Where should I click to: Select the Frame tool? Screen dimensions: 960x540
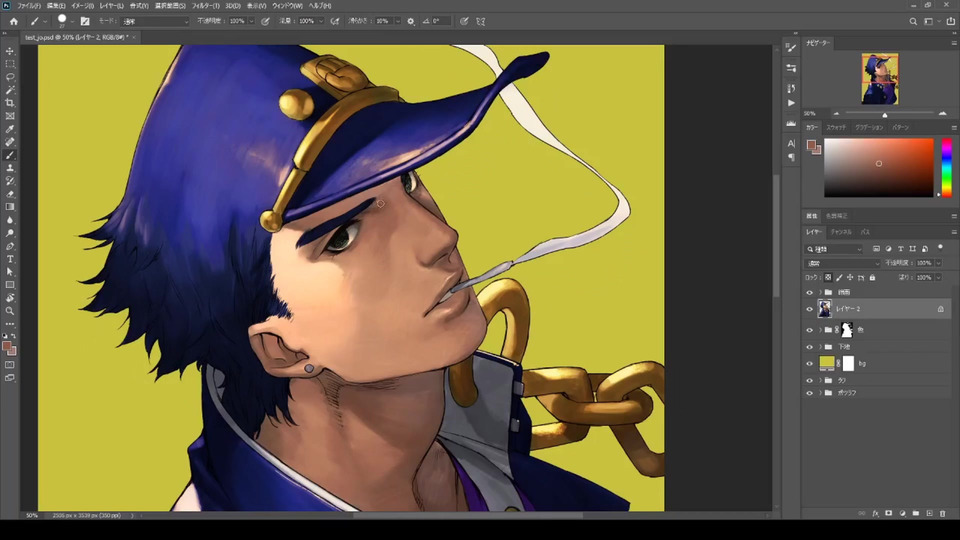click(10, 116)
